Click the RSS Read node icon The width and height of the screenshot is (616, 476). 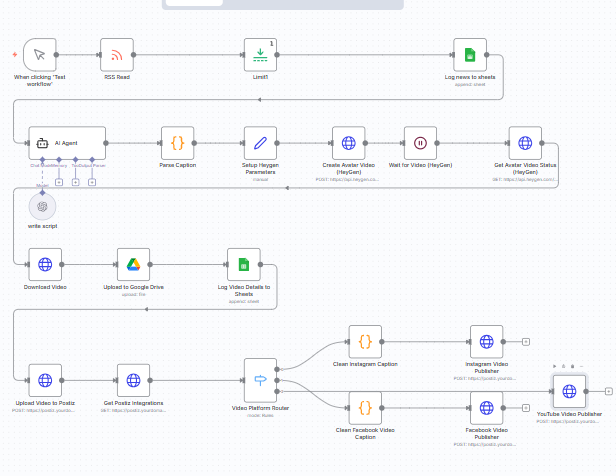(116, 55)
